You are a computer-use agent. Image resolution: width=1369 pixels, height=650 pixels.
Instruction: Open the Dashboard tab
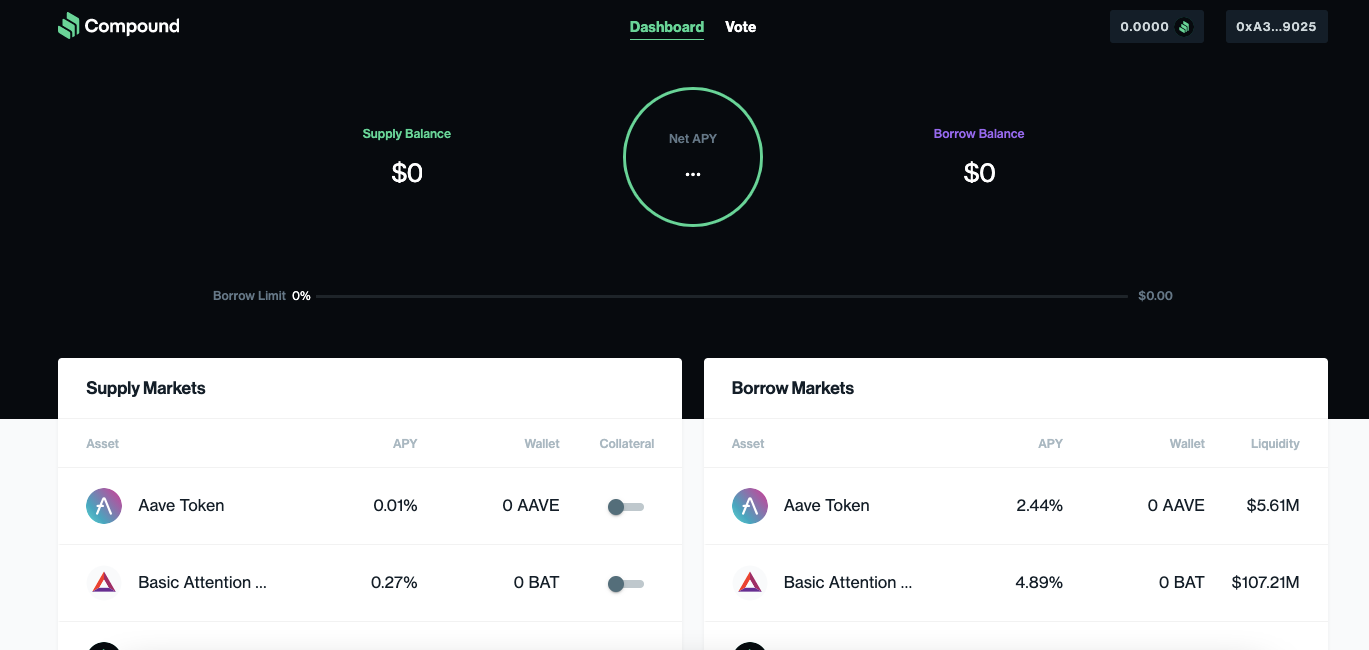coord(667,27)
